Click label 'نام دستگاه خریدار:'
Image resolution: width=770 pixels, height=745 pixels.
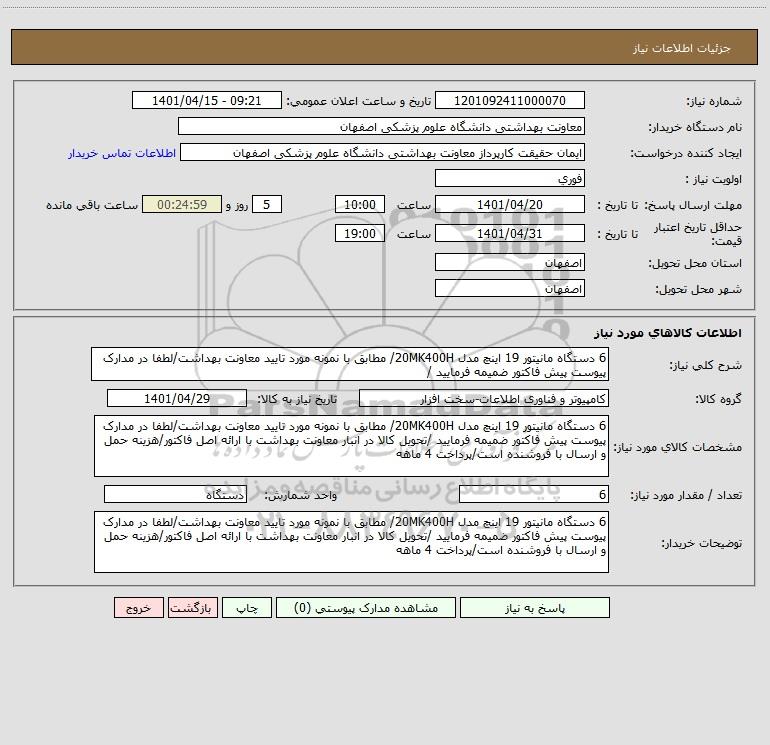click(695, 127)
